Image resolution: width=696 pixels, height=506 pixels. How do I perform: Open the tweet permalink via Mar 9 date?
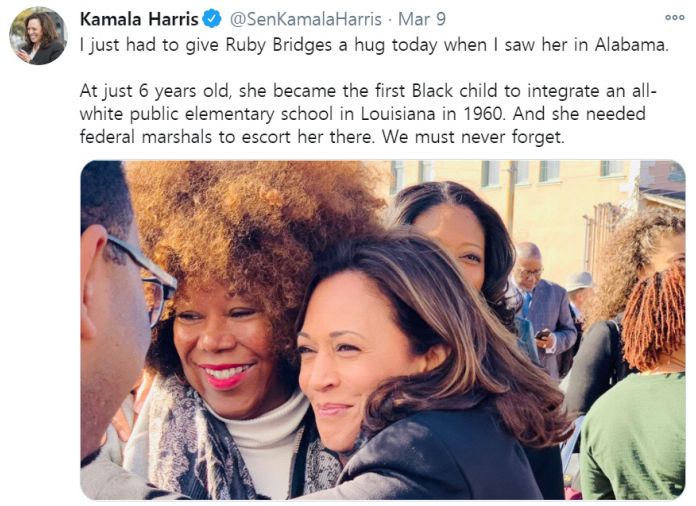coord(422,19)
